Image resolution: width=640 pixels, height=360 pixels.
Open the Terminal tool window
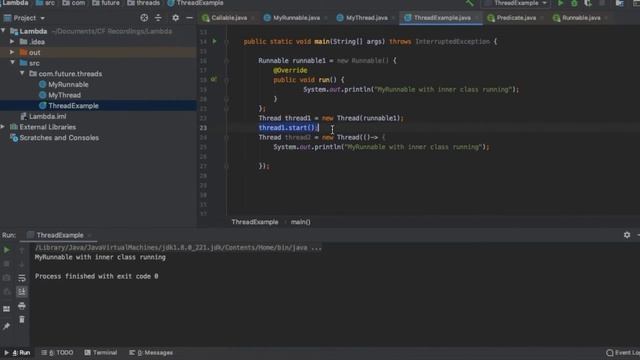click(x=101, y=353)
